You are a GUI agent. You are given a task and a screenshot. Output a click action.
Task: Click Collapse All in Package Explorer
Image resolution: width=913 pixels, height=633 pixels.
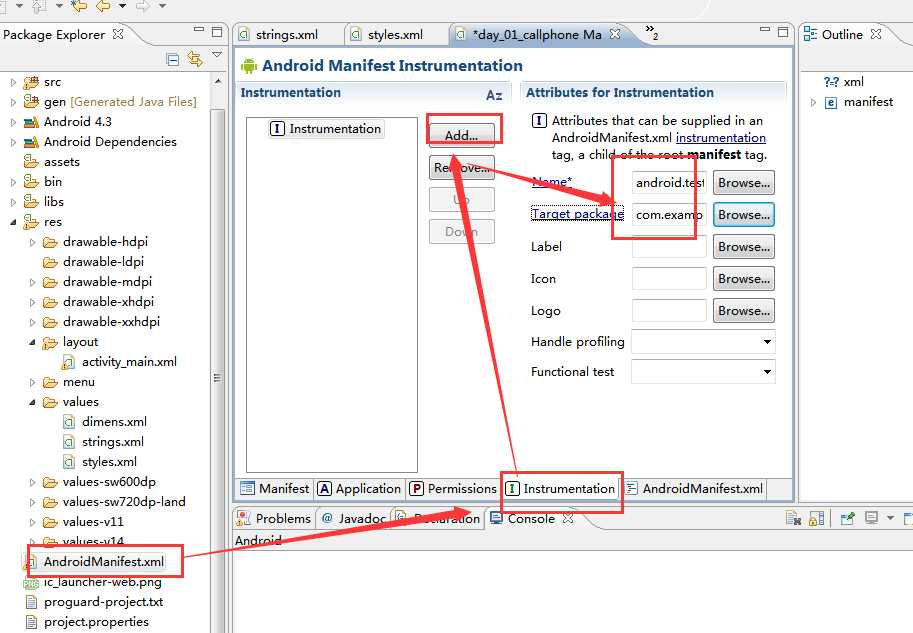[172, 59]
